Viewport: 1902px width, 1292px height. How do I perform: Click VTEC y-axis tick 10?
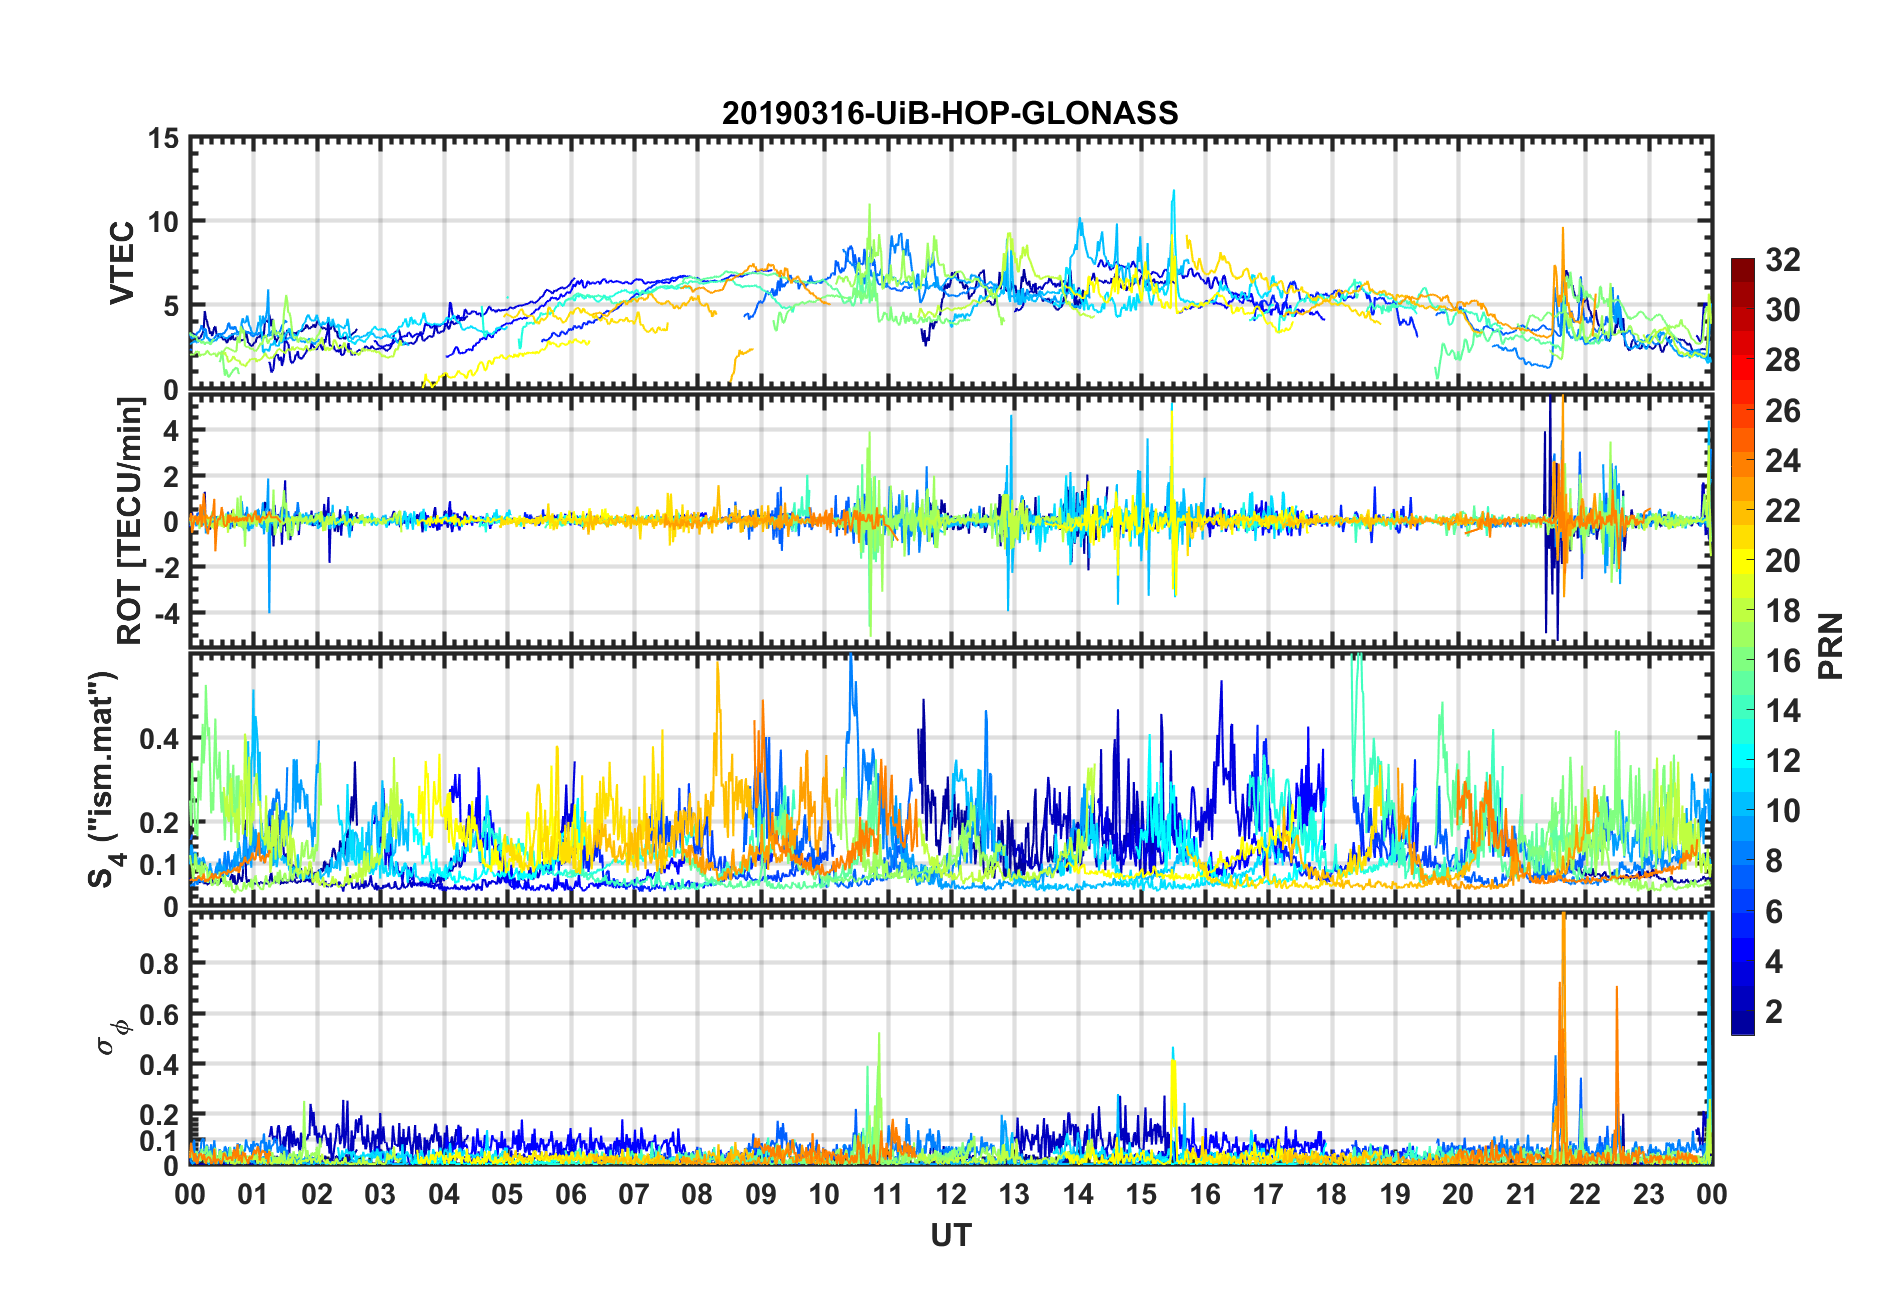163,222
